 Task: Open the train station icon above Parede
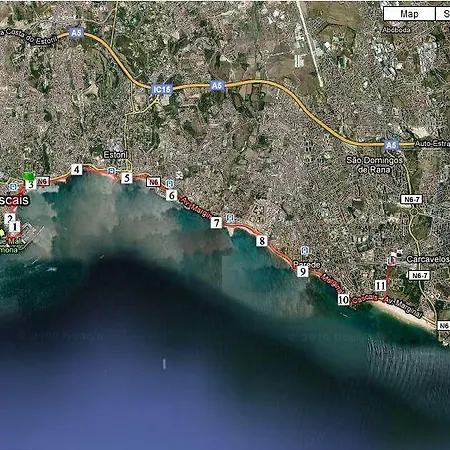[304, 251]
